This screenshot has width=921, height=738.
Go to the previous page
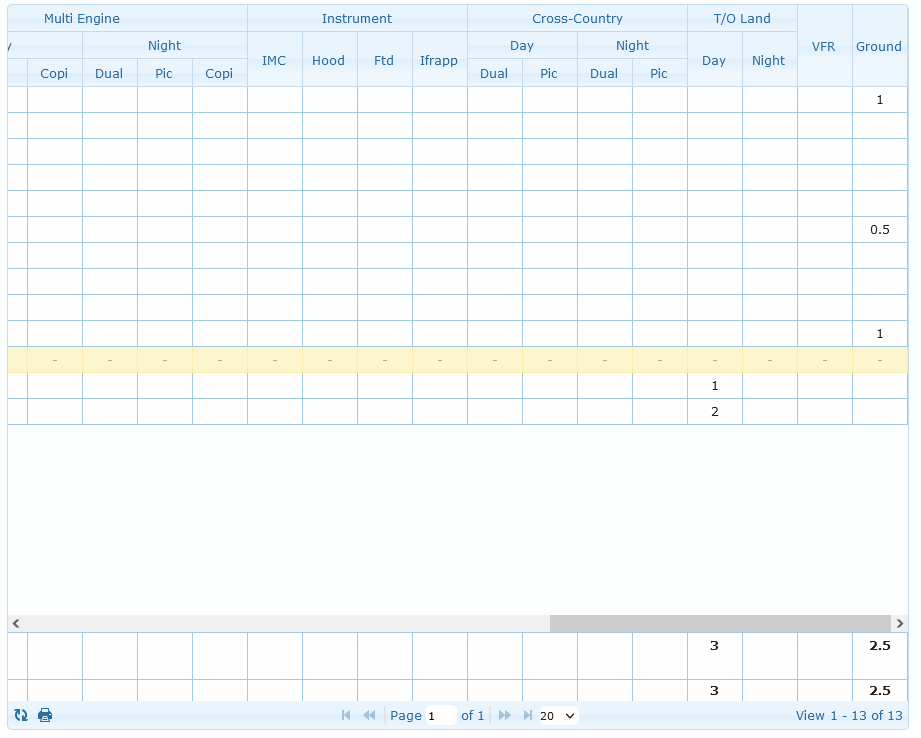(369, 715)
